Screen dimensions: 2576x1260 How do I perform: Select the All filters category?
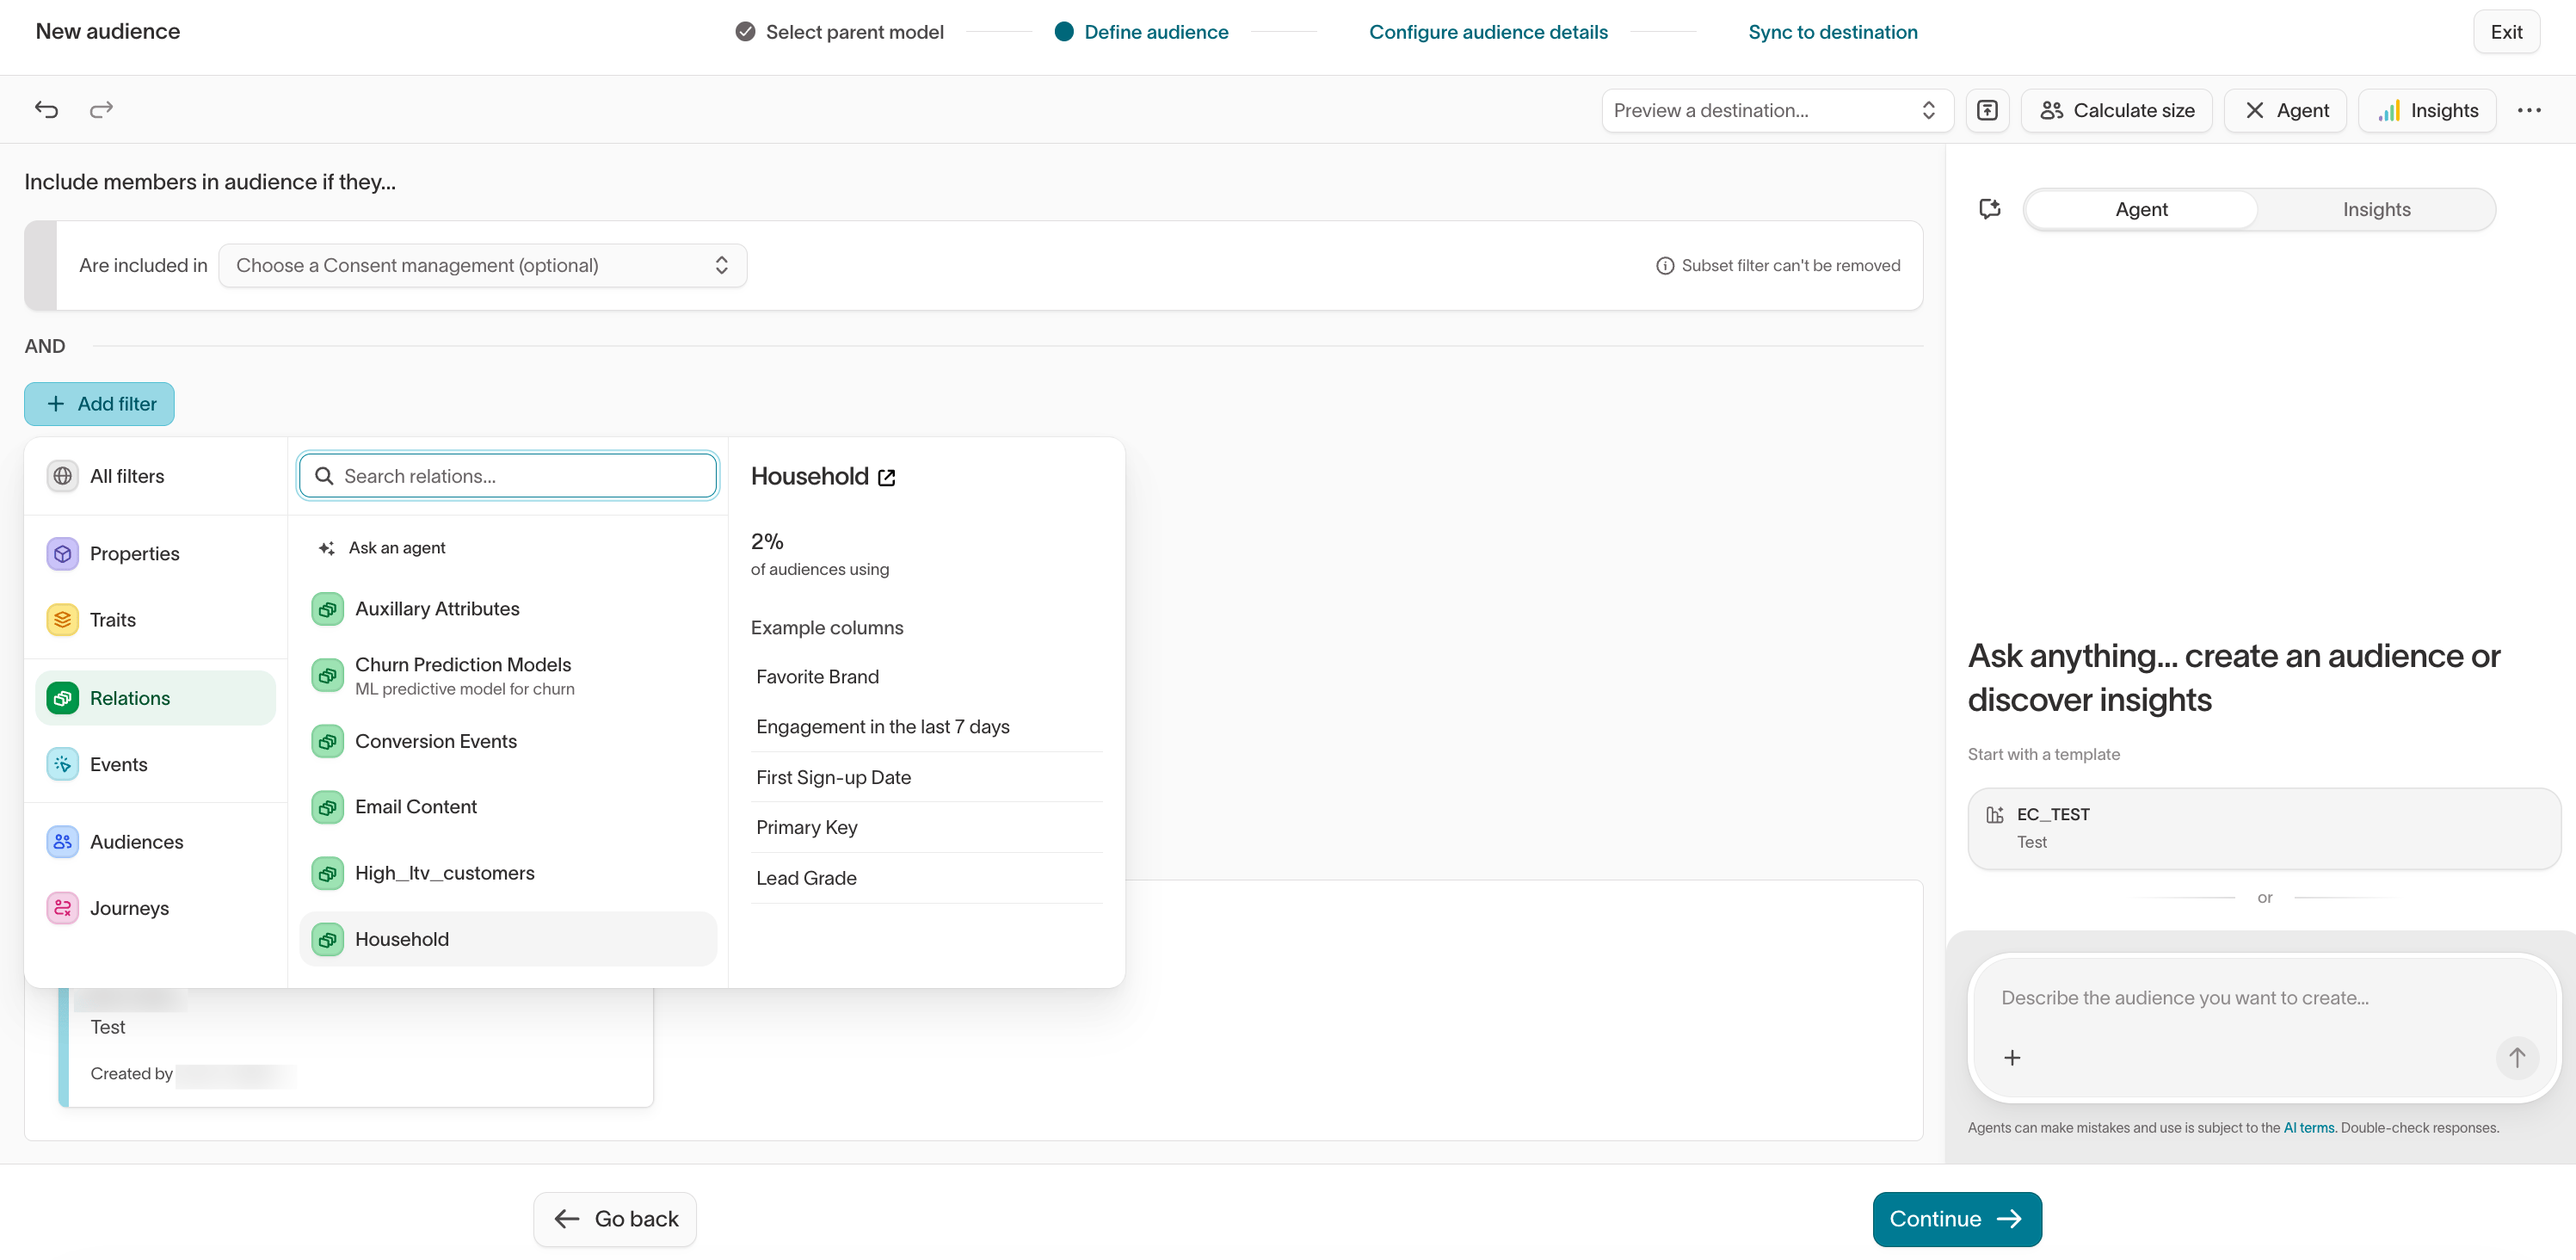pyautogui.click(x=155, y=476)
